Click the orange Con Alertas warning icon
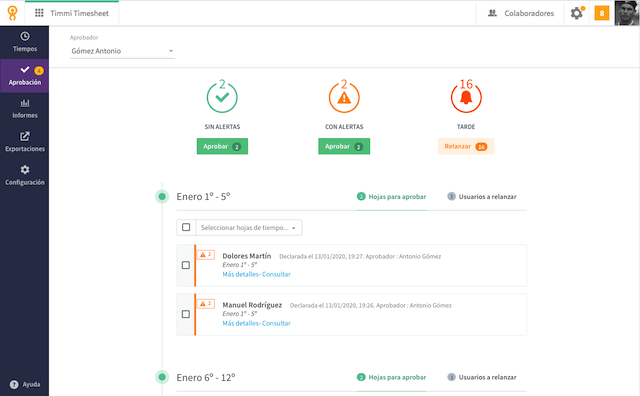This screenshot has width=640, height=396. pos(344,98)
